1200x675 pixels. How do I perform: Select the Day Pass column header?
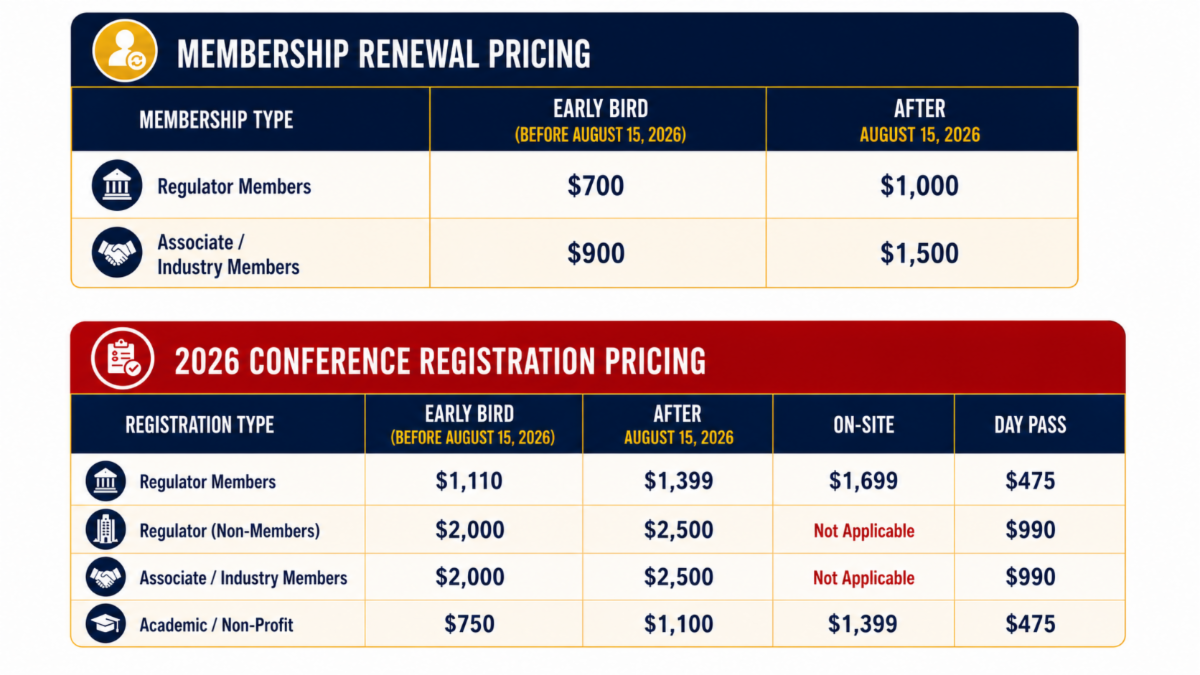pos(1030,424)
